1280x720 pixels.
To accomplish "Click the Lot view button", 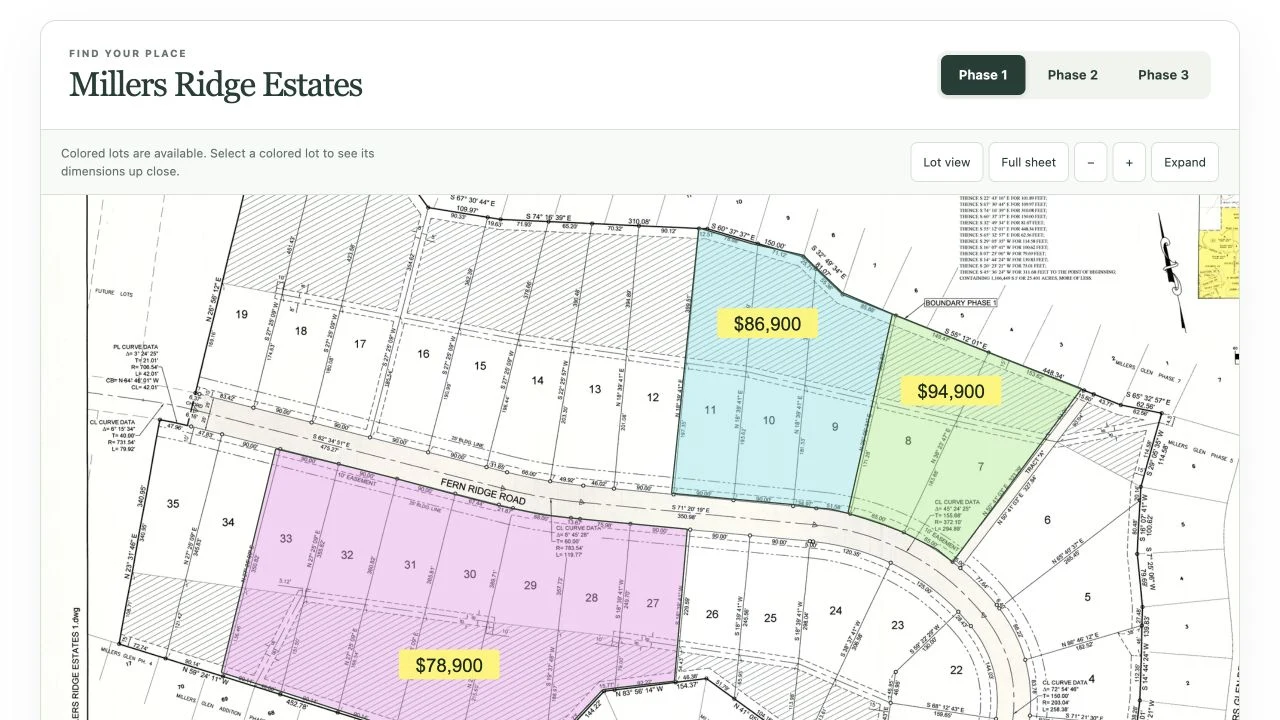I will click(x=947, y=162).
